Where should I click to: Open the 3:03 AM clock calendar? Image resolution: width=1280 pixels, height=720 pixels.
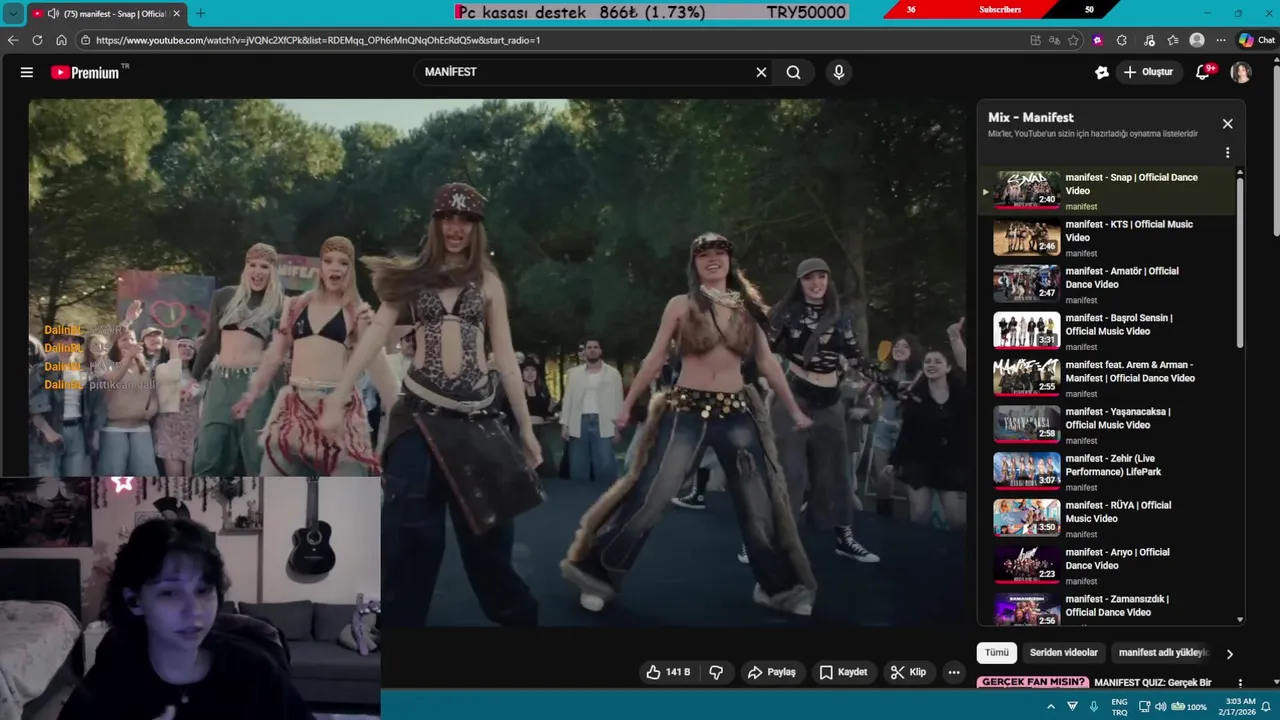point(1239,706)
